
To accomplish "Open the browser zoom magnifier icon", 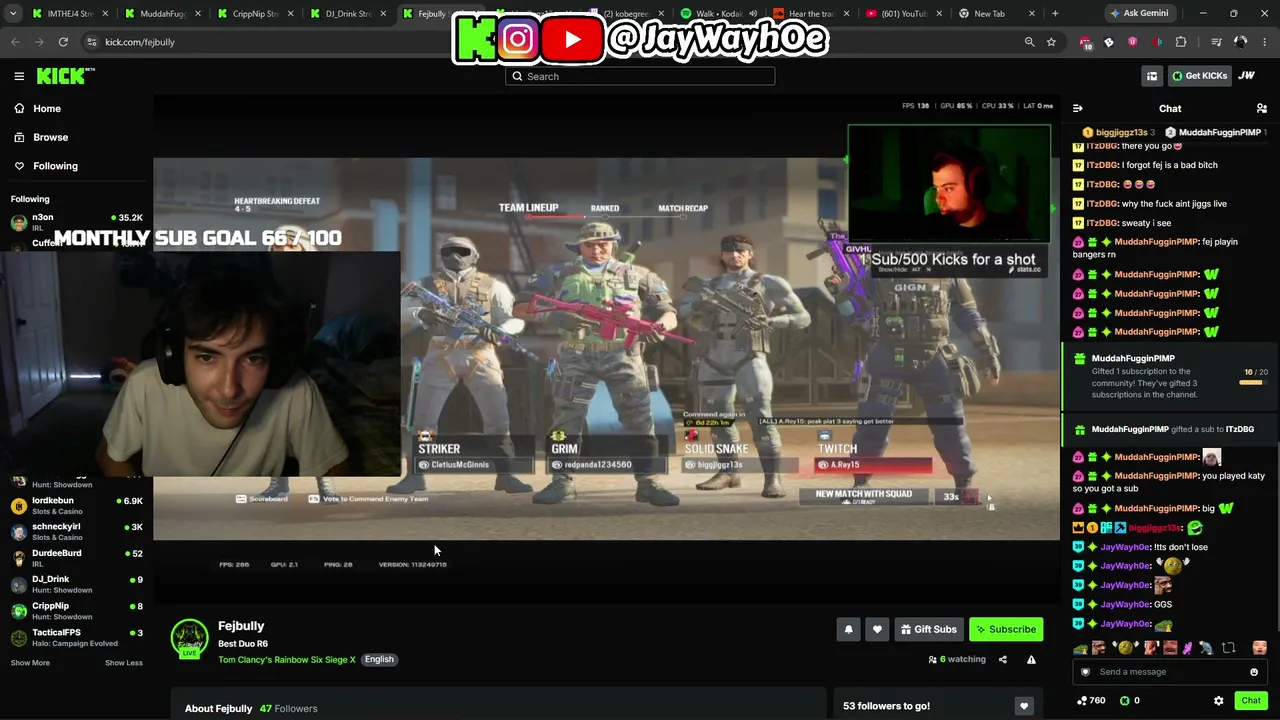I will tap(1029, 42).
